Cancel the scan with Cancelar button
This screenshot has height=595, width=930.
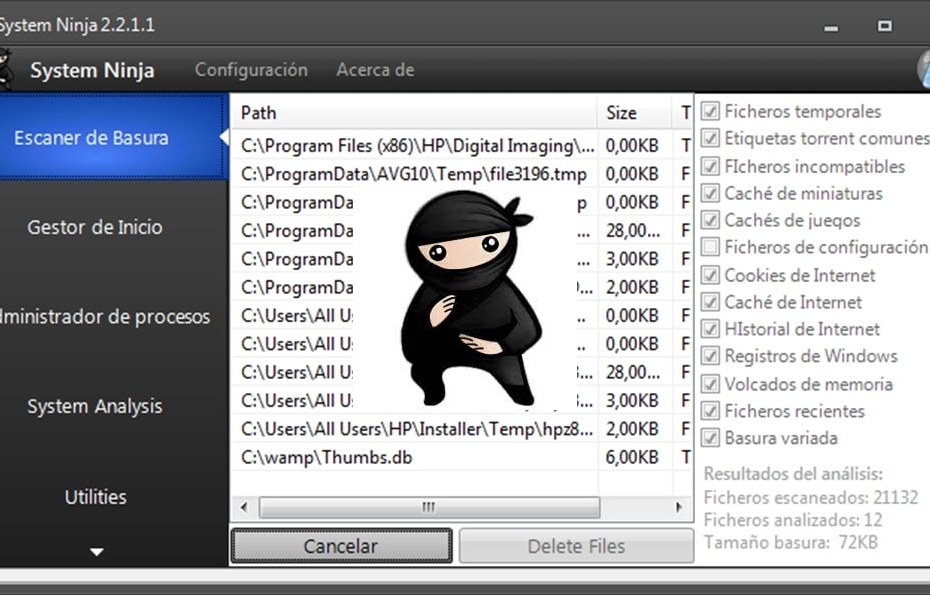[x=341, y=546]
